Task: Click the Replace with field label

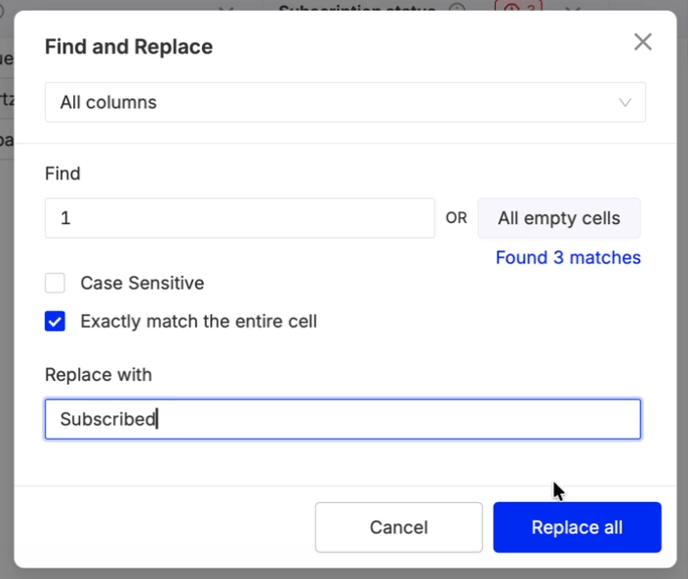Action: [x=98, y=375]
